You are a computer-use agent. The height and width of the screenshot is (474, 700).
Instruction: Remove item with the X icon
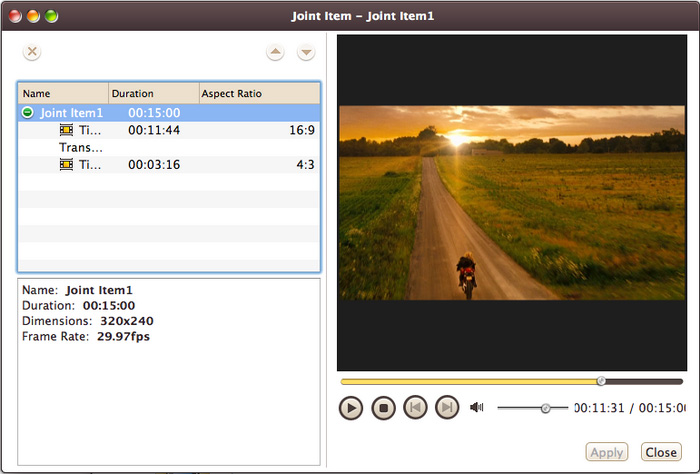coord(32,52)
